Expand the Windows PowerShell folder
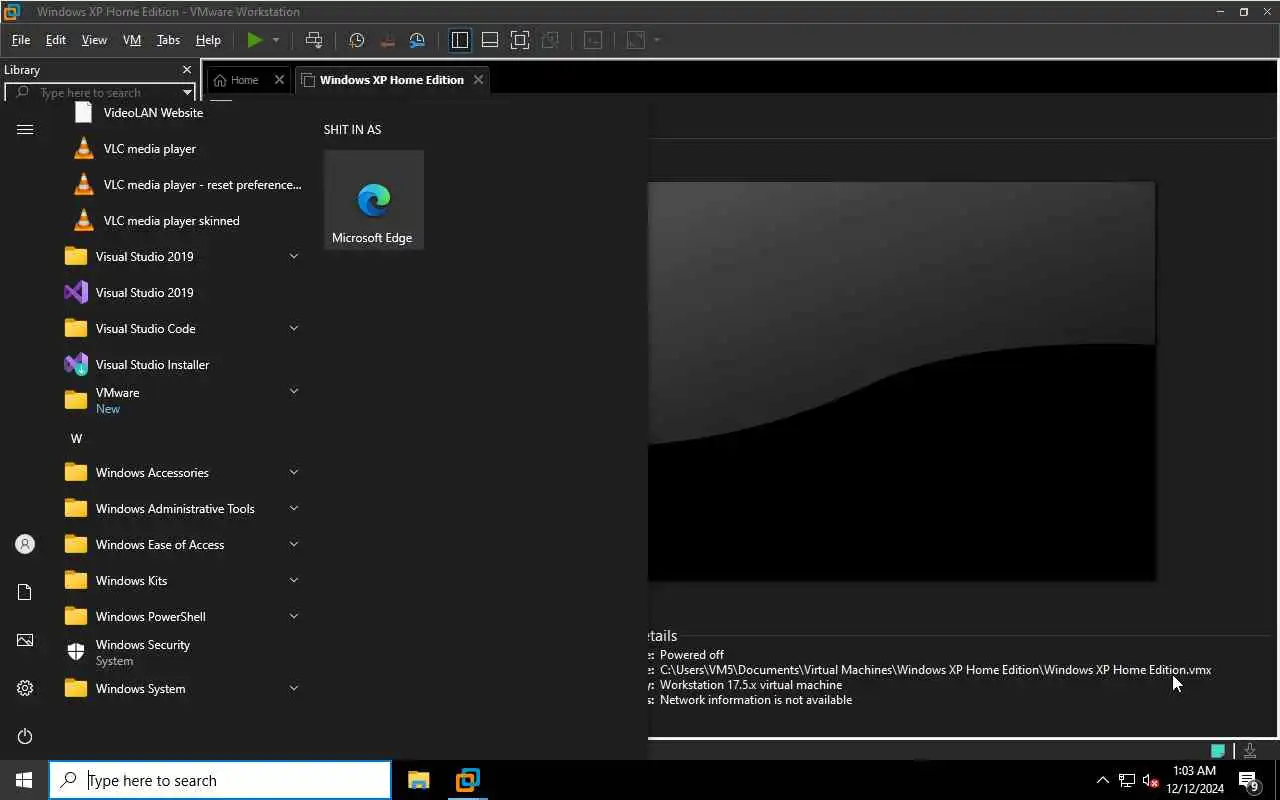 [x=180, y=616]
